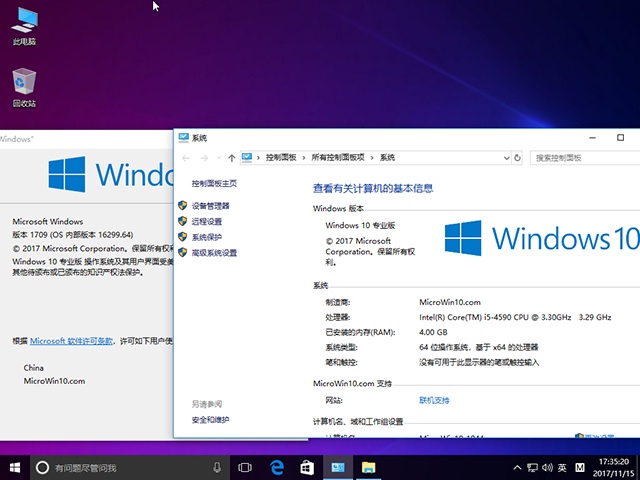Image resolution: width=640 pixels, height=480 pixels.
Task: Click computer icon in address bar
Action: click(247, 157)
